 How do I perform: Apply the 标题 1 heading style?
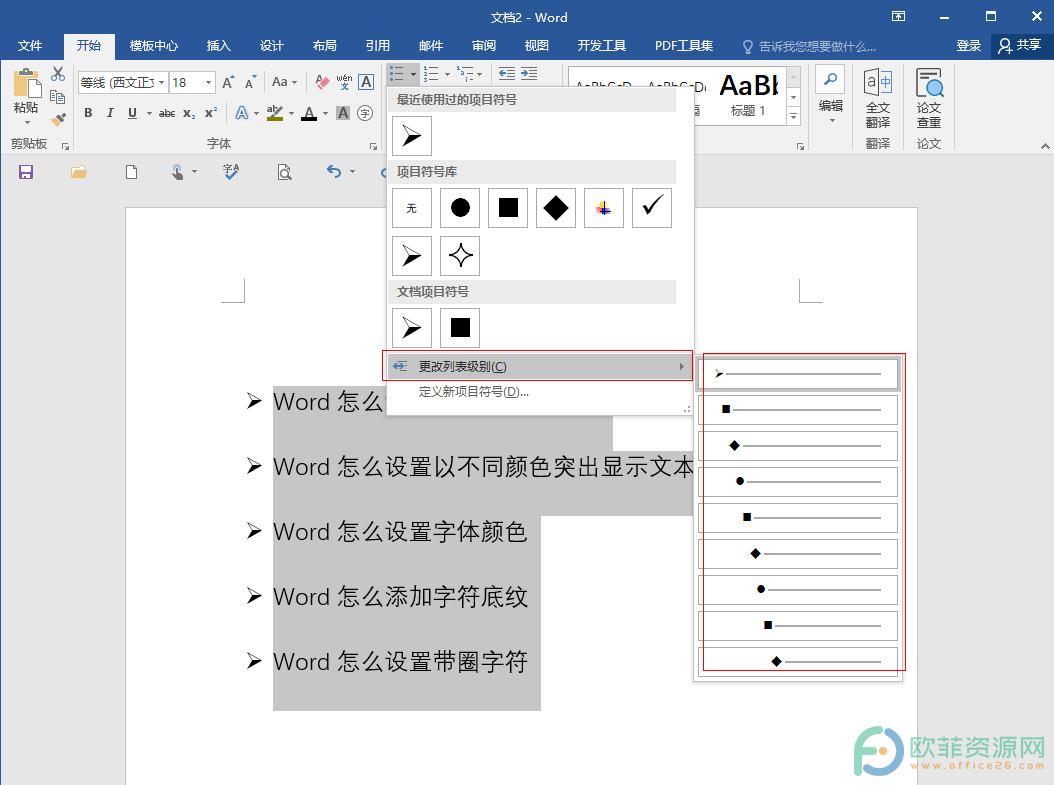pos(748,94)
